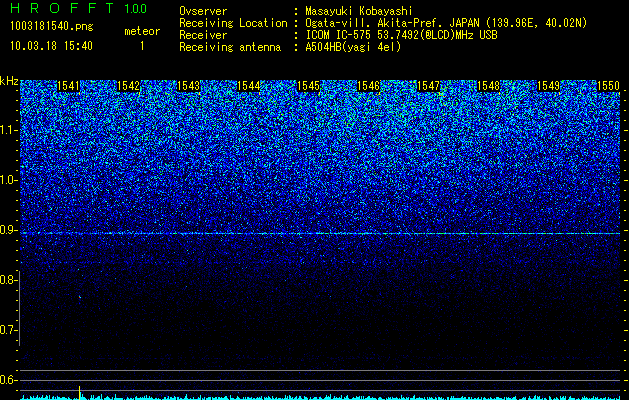Click the 1546 time marker
The height and width of the screenshot is (400, 629).
click(368, 86)
